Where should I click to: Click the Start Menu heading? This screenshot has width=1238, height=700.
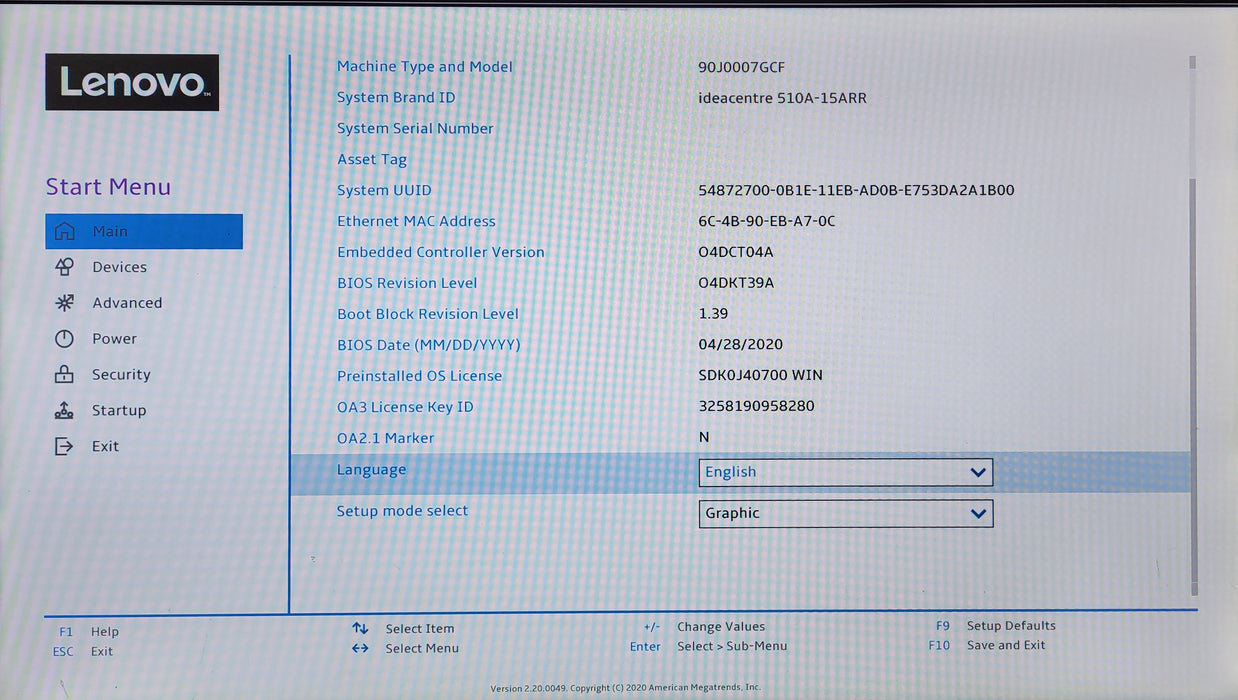point(108,187)
